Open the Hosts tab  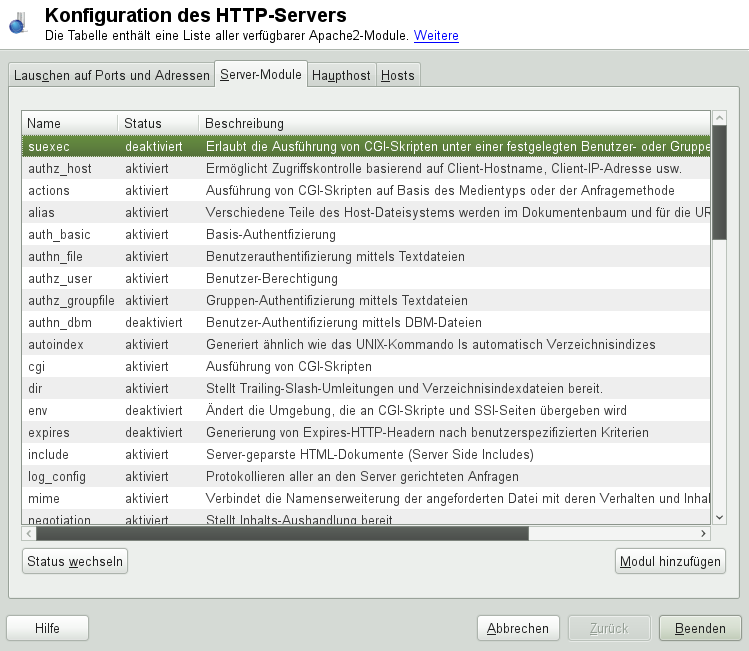tap(397, 75)
